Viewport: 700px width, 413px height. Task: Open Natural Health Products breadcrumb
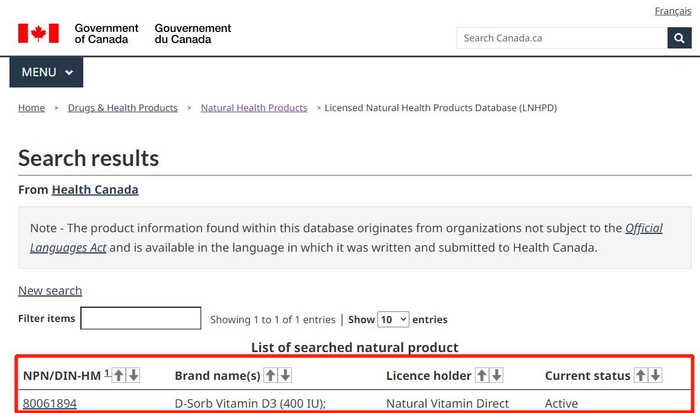(254, 108)
